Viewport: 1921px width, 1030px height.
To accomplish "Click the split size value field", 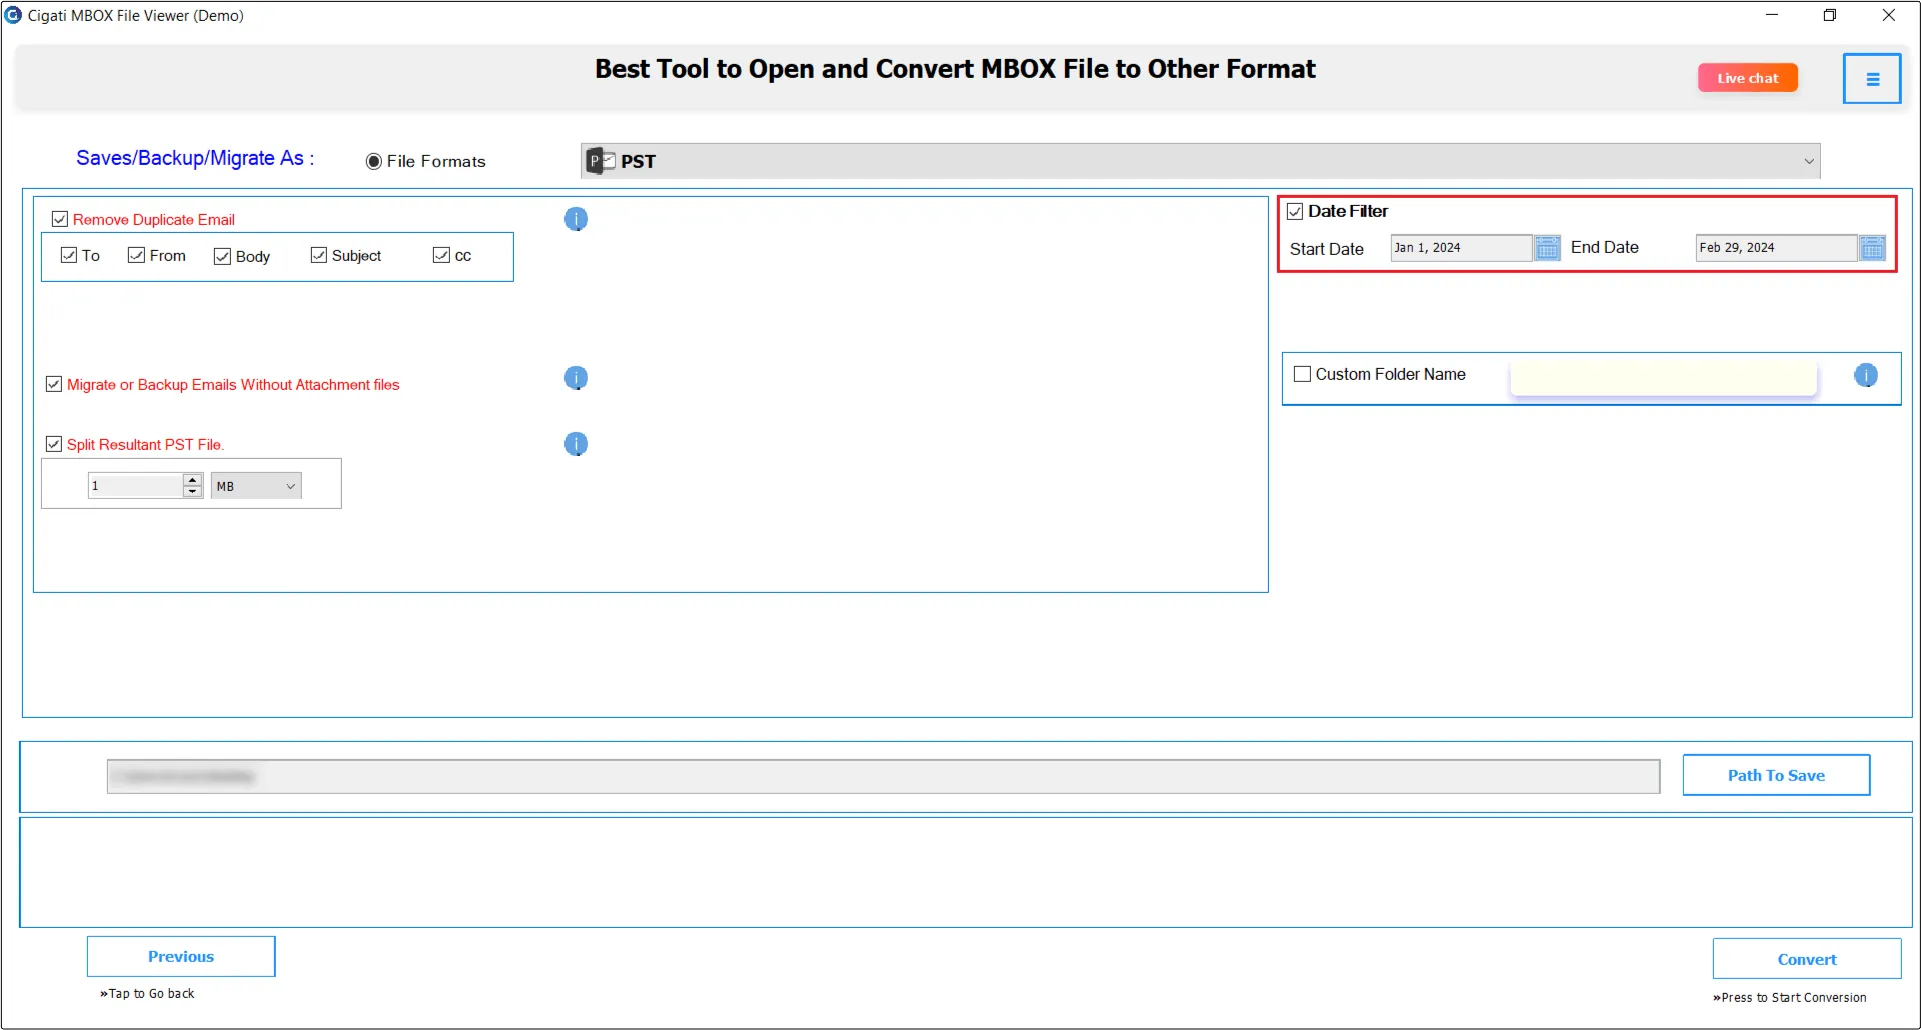I will point(136,486).
